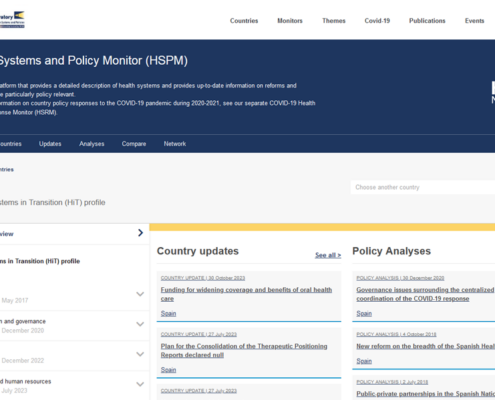Open the Themes top navigation menu
495x400 pixels.
pos(334,21)
